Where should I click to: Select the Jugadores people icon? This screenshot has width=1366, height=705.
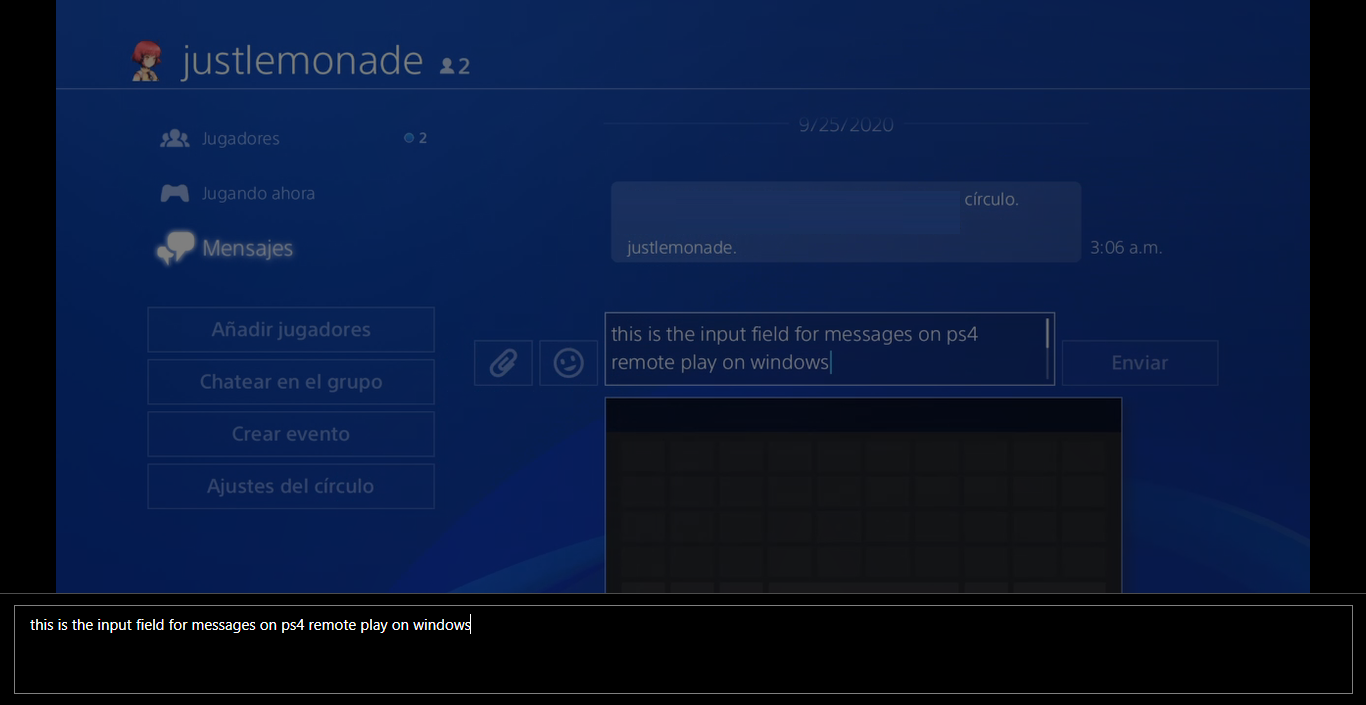pyautogui.click(x=175, y=138)
